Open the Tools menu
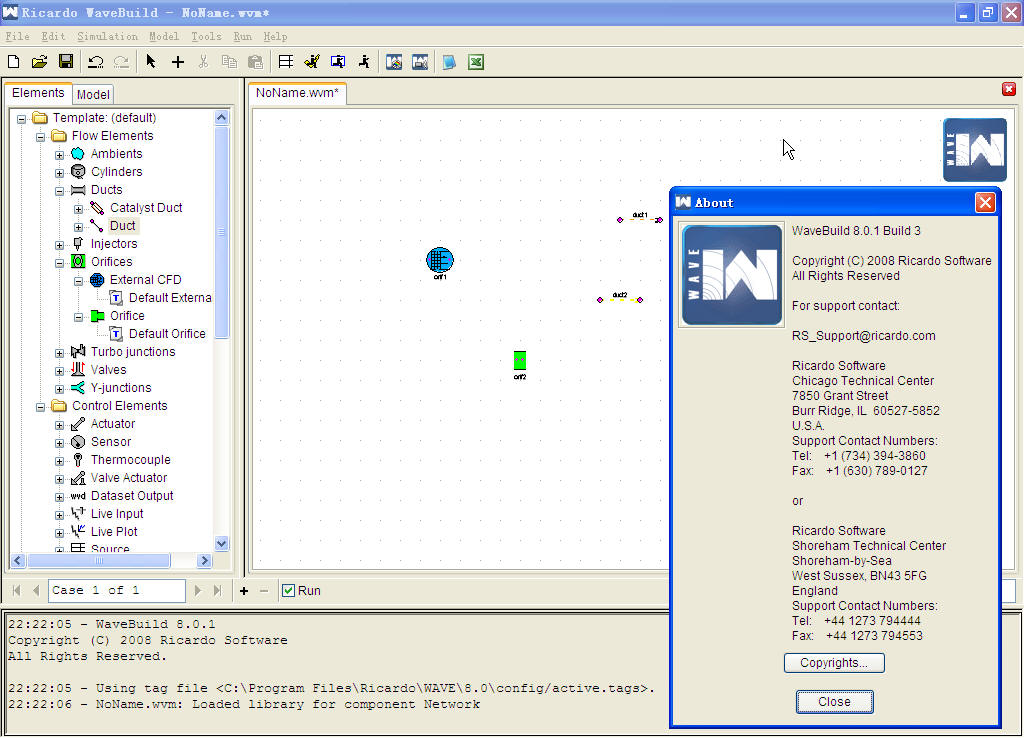The height and width of the screenshot is (738, 1024). point(206,37)
